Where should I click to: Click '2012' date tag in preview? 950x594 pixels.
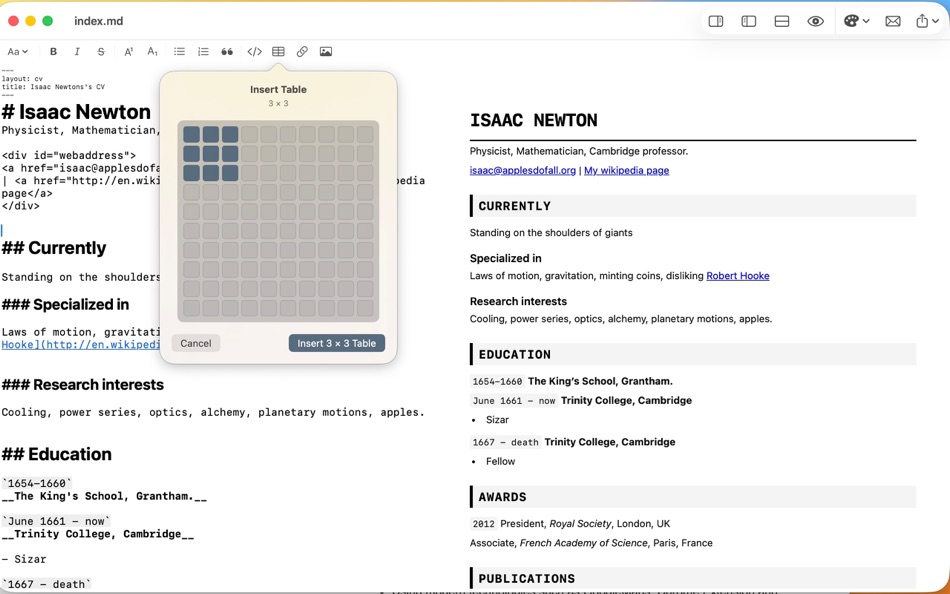coord(484,524)
